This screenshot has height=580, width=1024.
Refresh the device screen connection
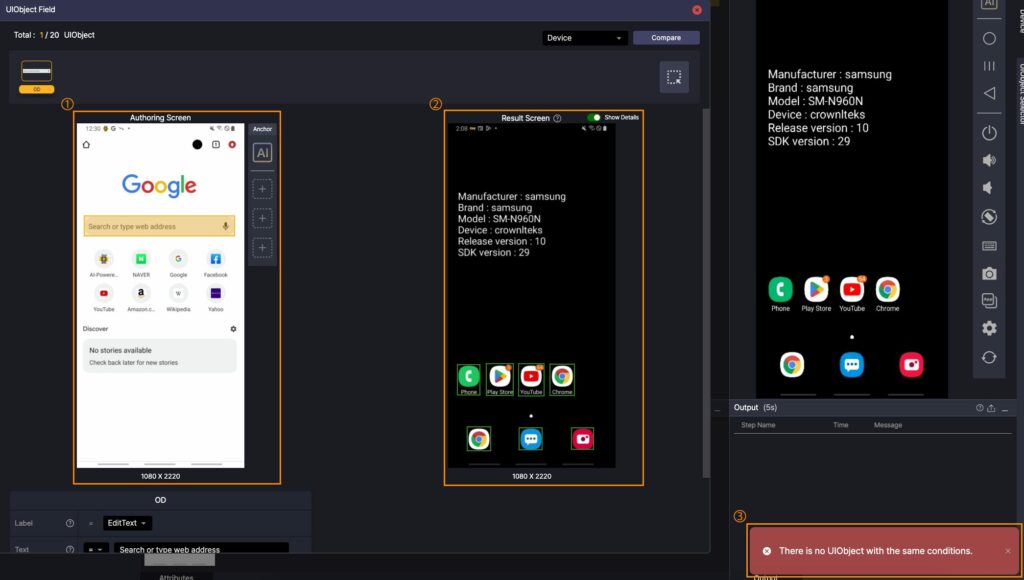pyautogui.click(x=989, y=357)
